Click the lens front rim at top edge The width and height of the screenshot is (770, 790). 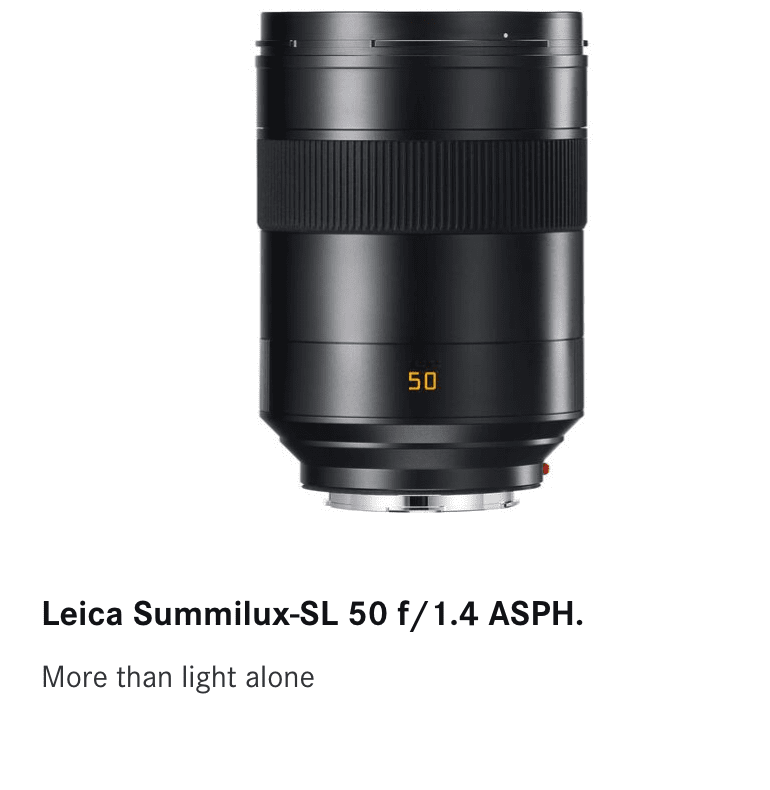(x=421, y=20)
